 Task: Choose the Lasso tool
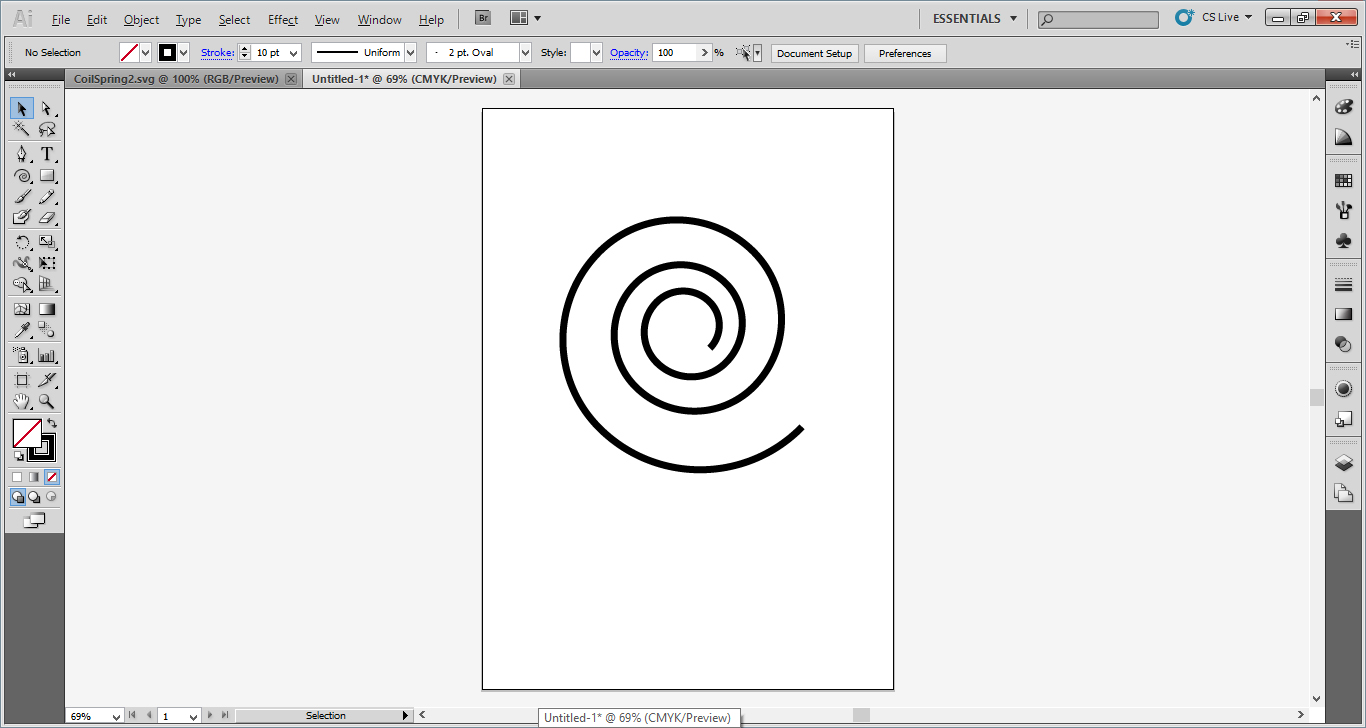[46, 129]
